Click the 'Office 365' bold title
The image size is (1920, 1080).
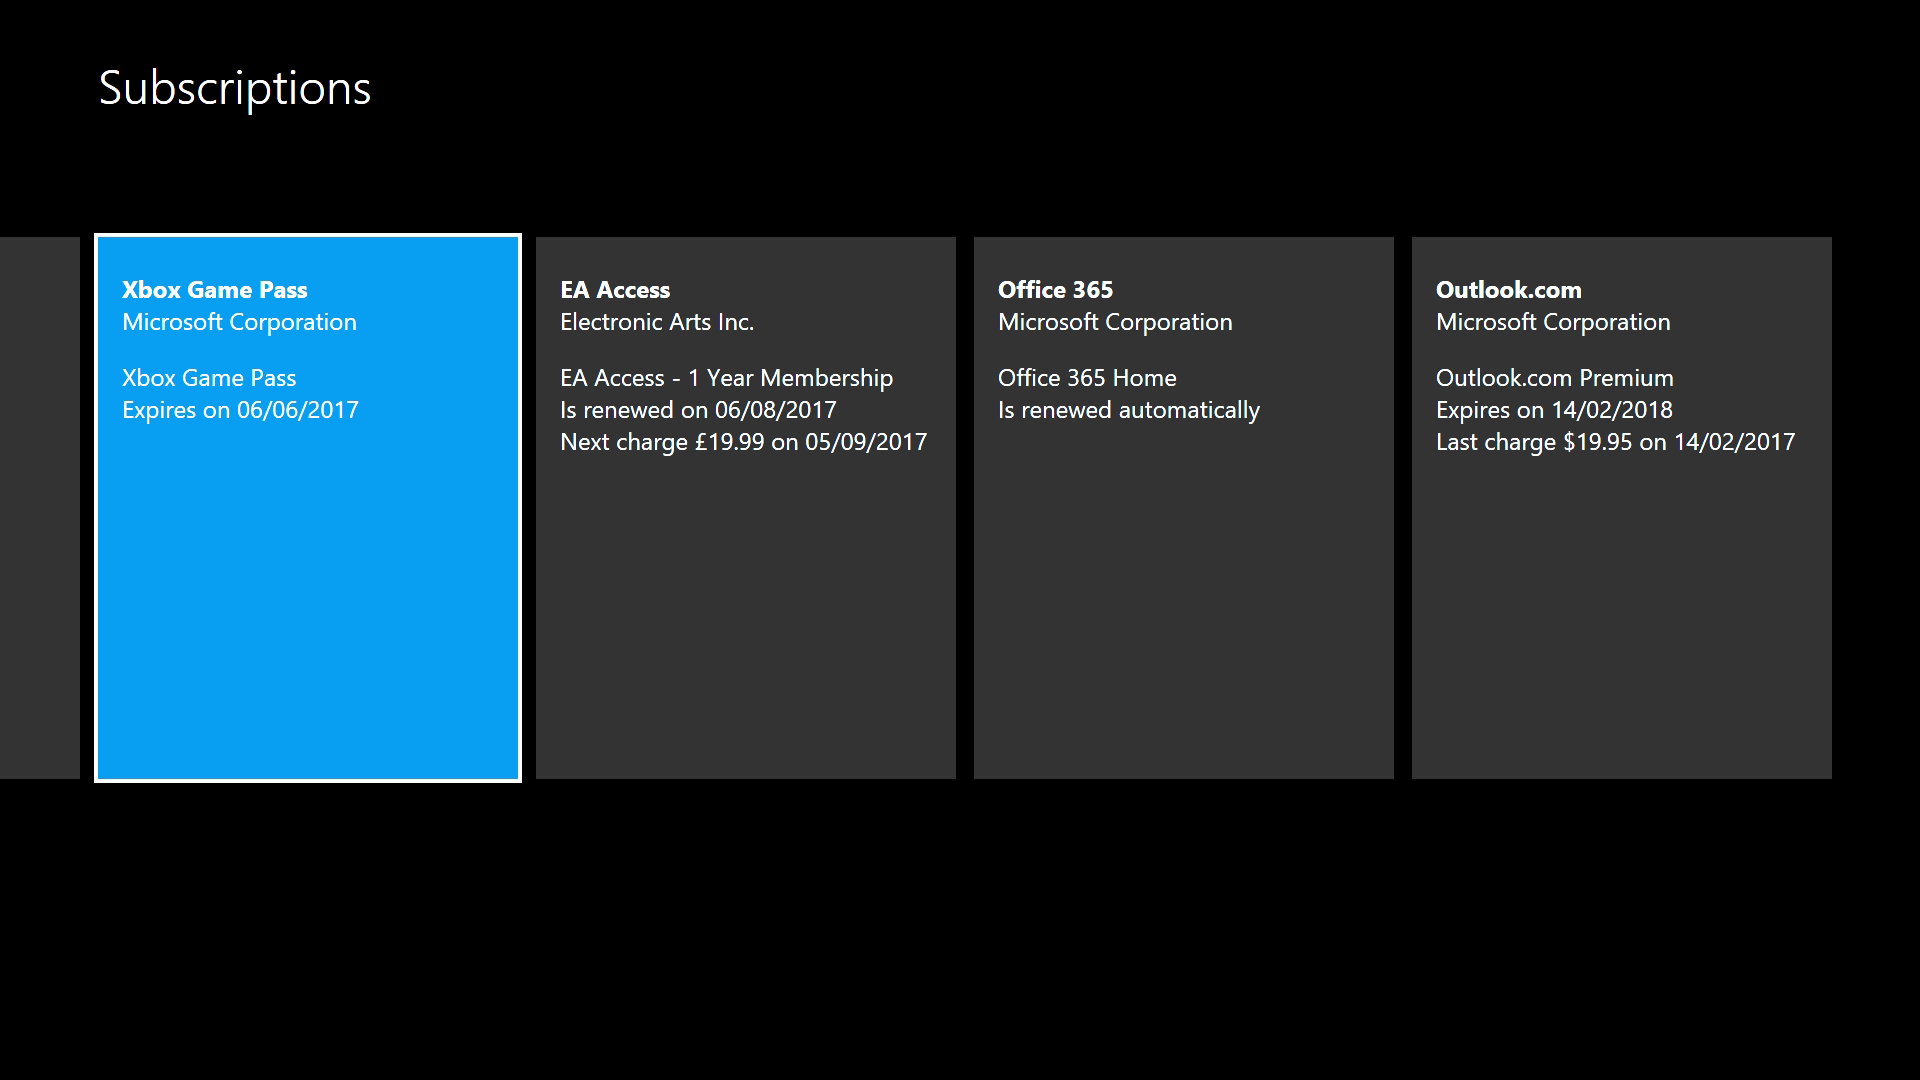(x=1055, y=290)
